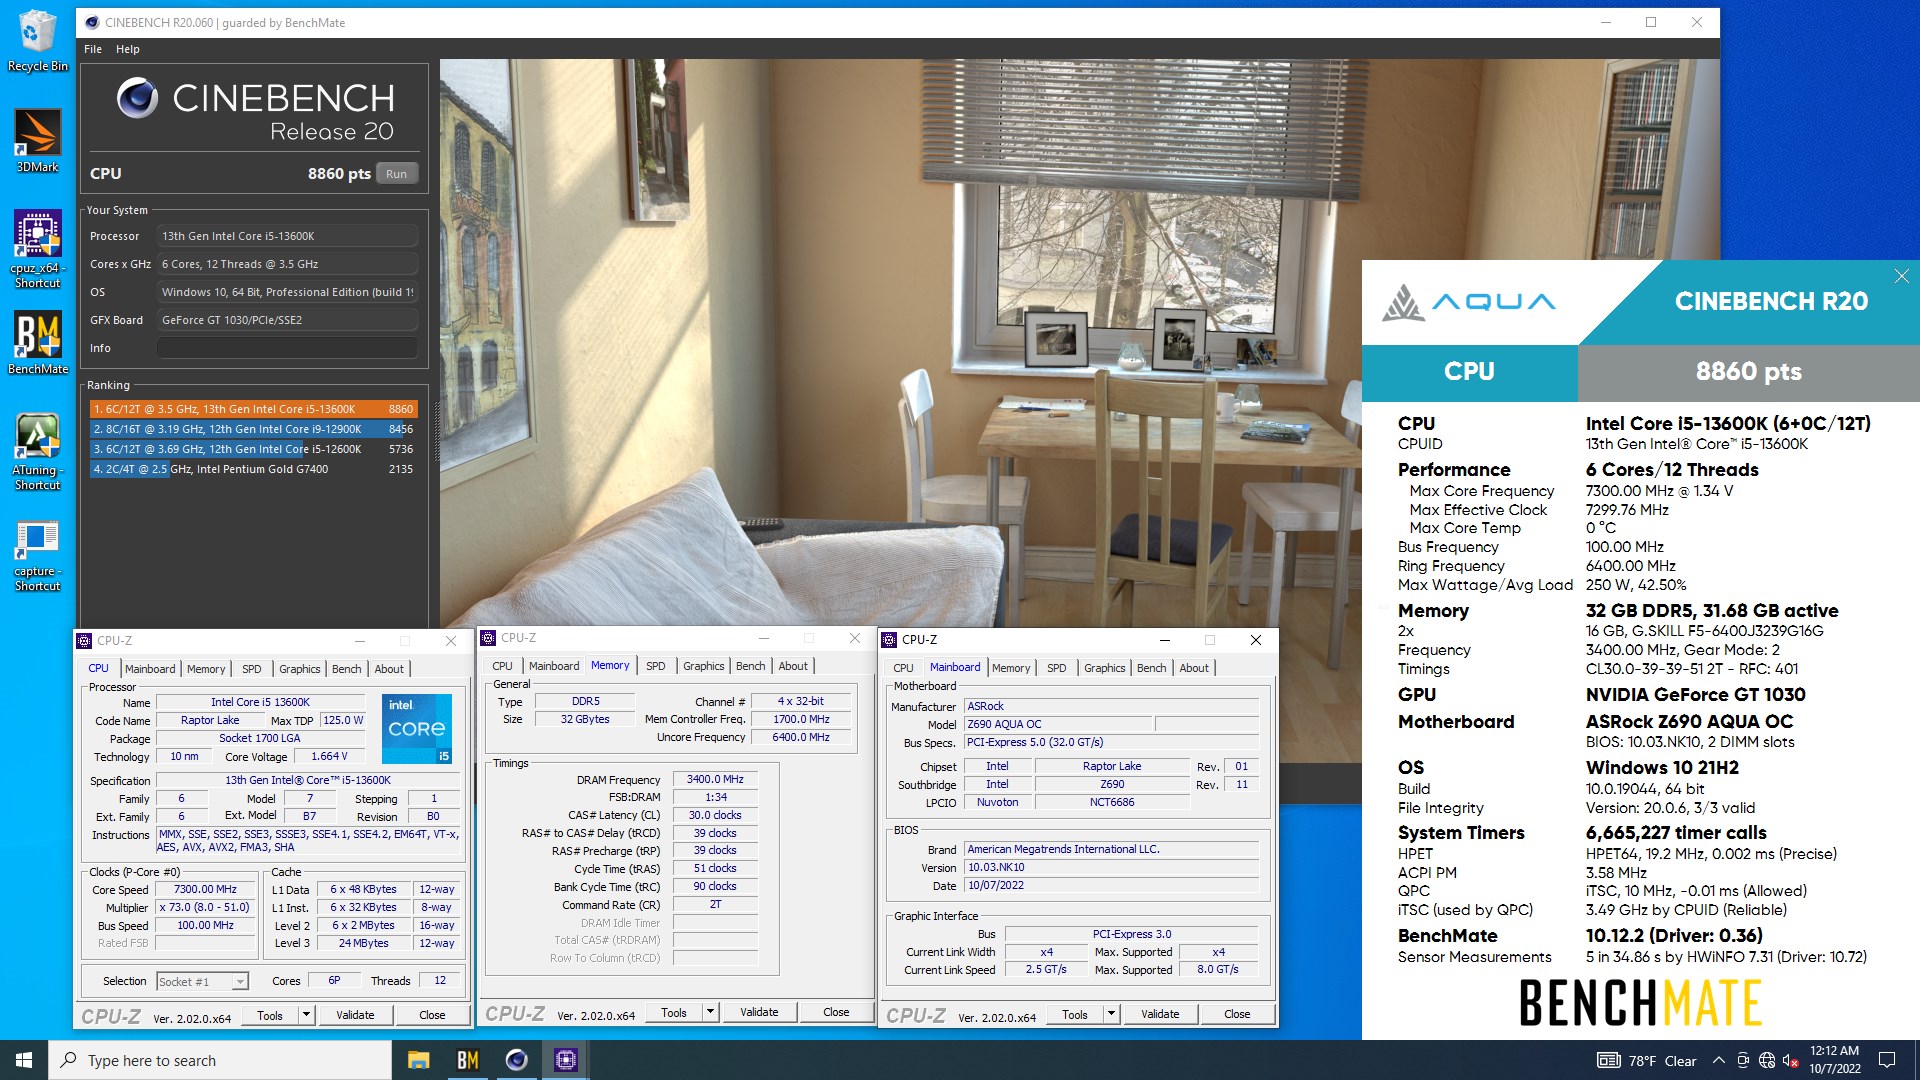1920x1080 pixels.
Task: Click Close button in left CPU-Z window
Action: (x=432, y=1015)
